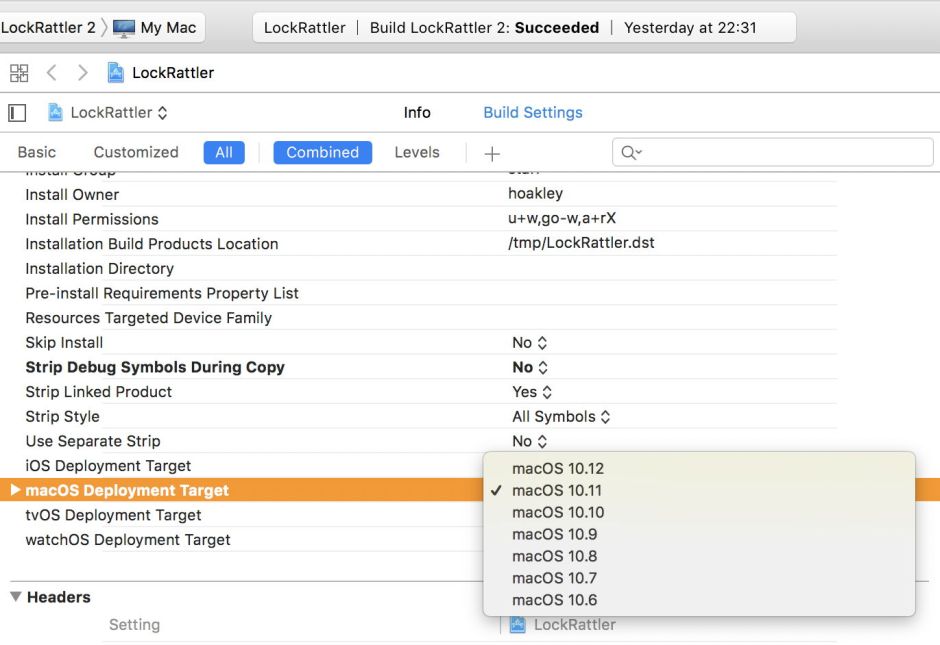Image resolution: width=940 pixels, height=645 pixels.
Task: Click the plus button to add build setting
Action: pyautogui.click(x=491, y=153)
